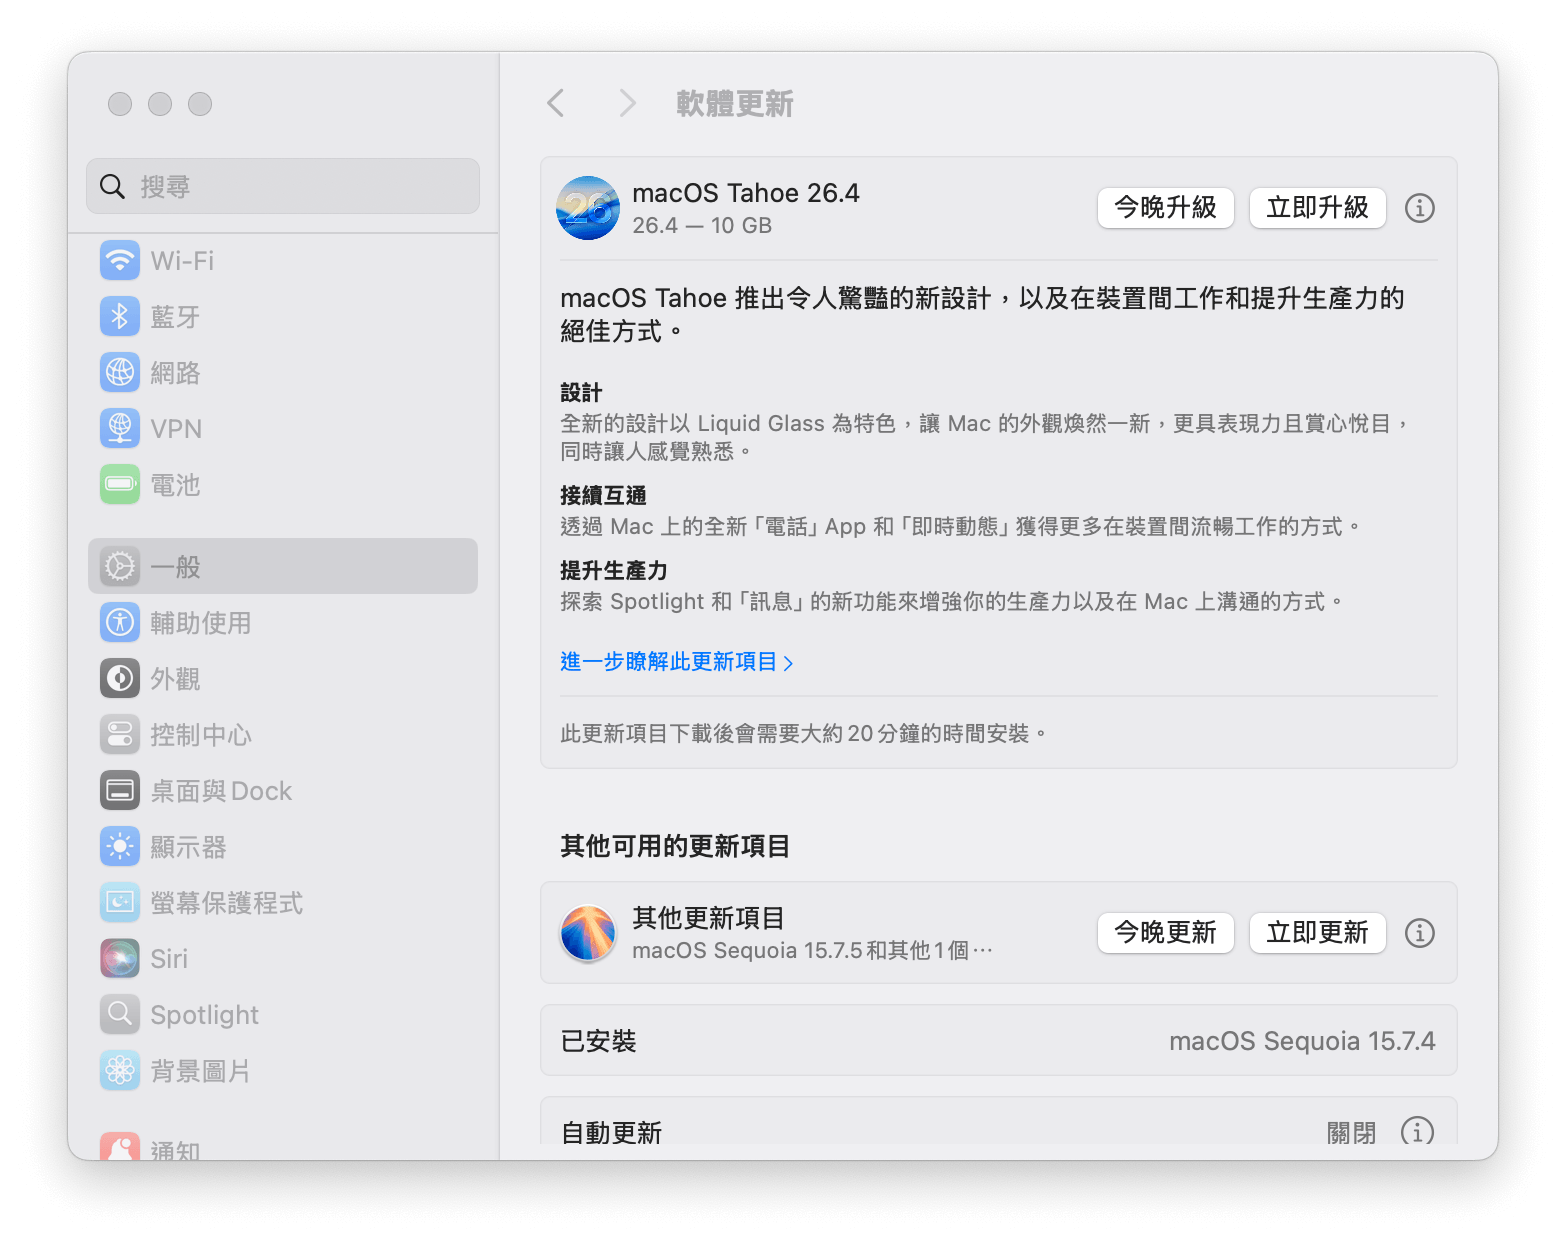
Task: Select Spotlight label in sidebar
Action: coord(205,1015)
